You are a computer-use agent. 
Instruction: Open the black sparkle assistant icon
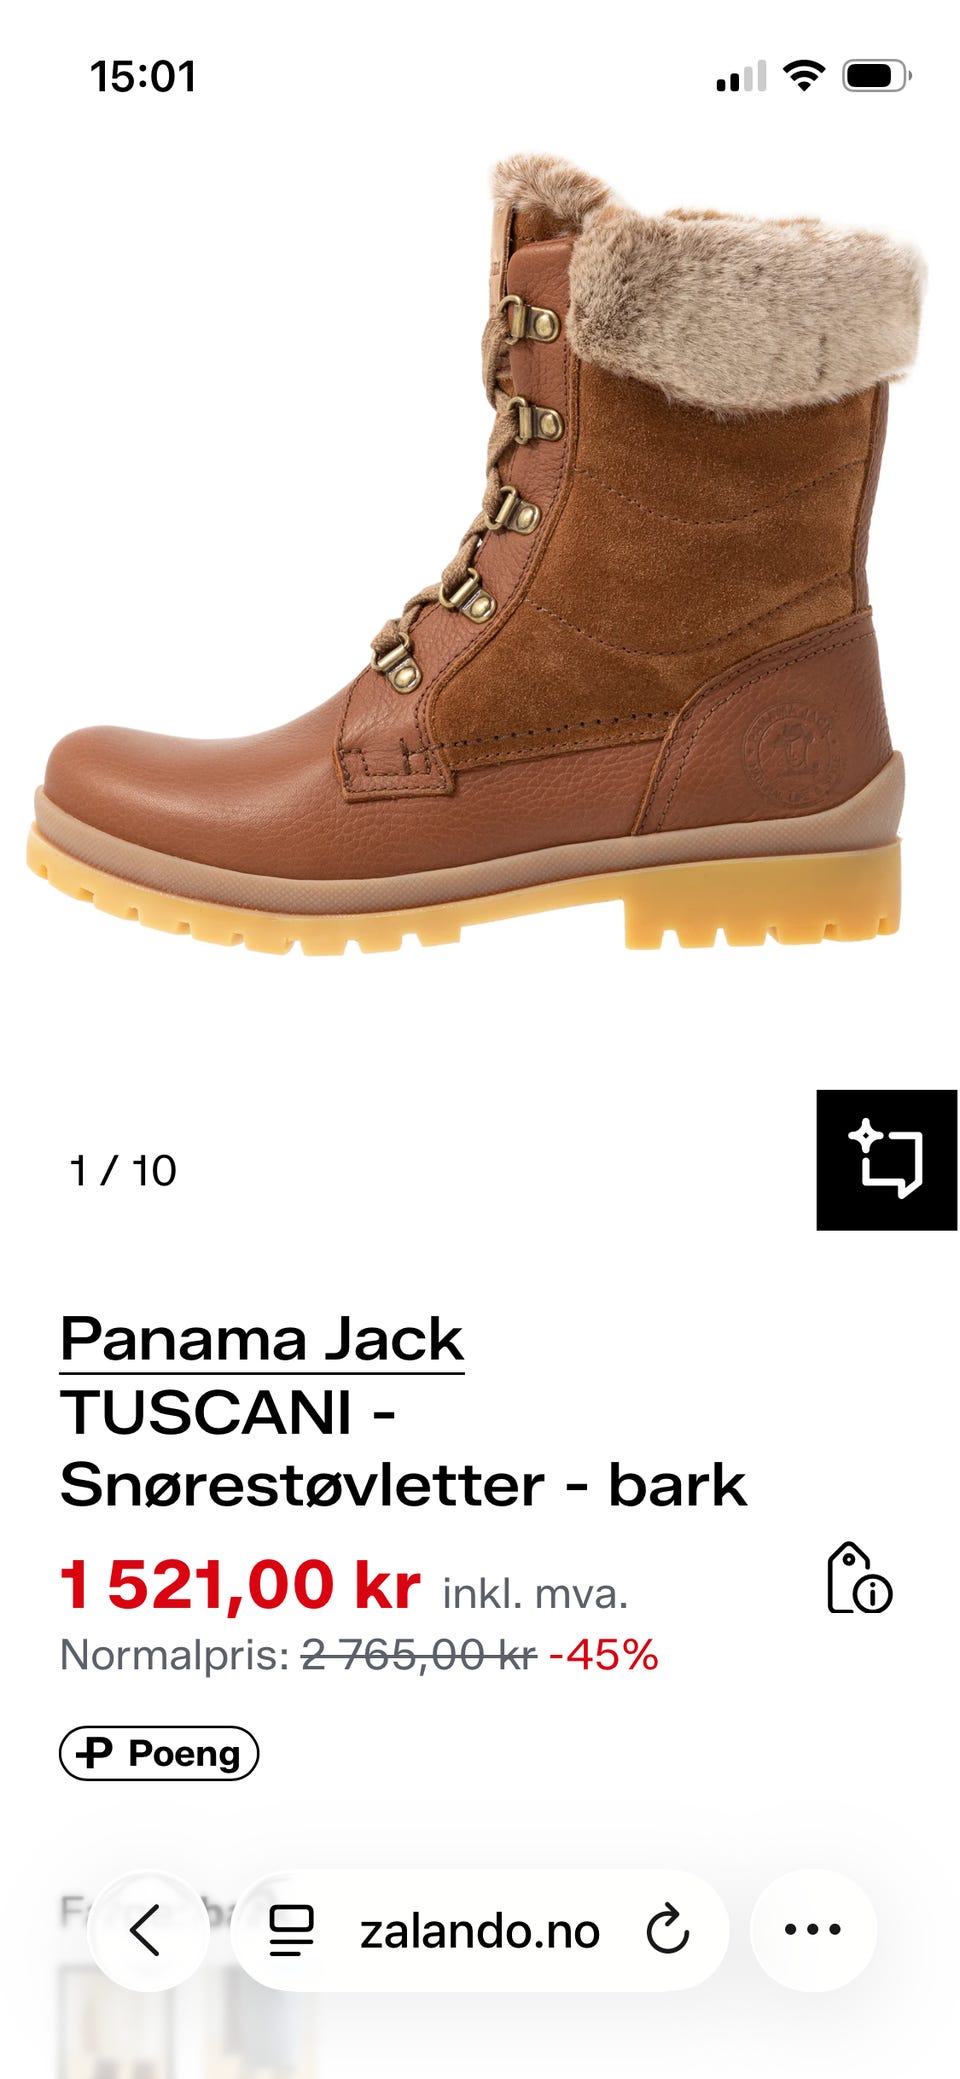(887, 1160)
